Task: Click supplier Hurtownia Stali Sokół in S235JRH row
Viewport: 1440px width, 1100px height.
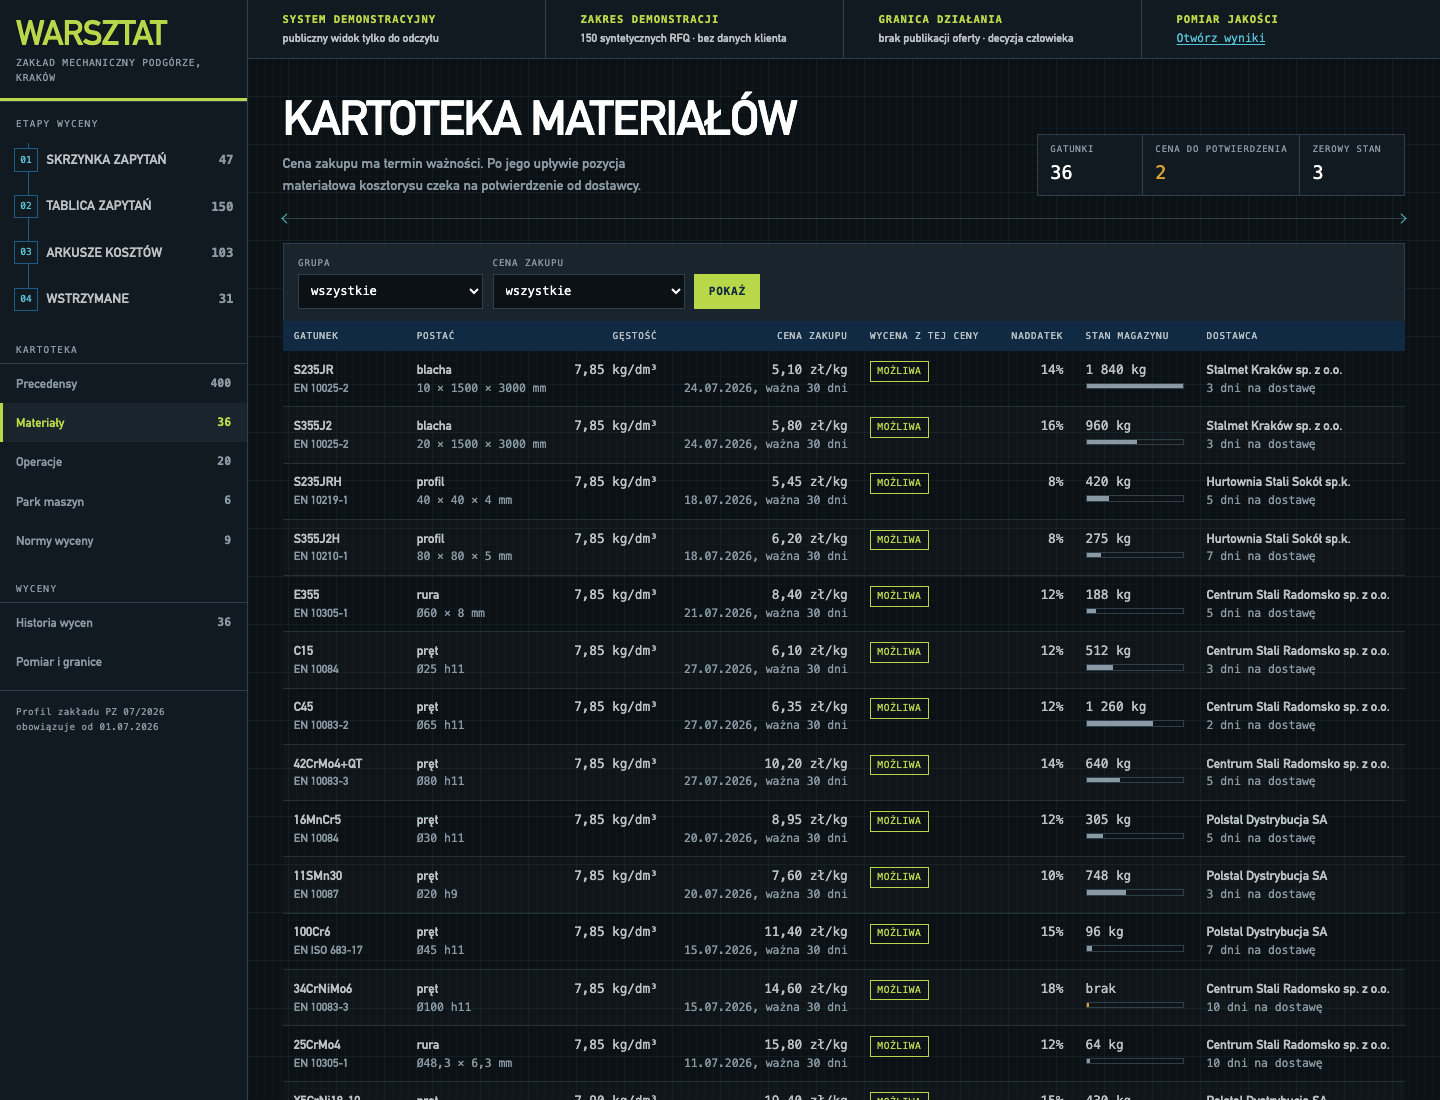Action: pos(1278,481)
